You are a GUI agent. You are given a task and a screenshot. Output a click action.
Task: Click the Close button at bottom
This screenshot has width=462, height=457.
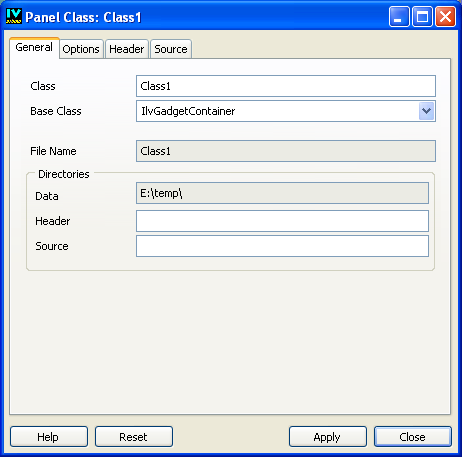tap(413, 436)
